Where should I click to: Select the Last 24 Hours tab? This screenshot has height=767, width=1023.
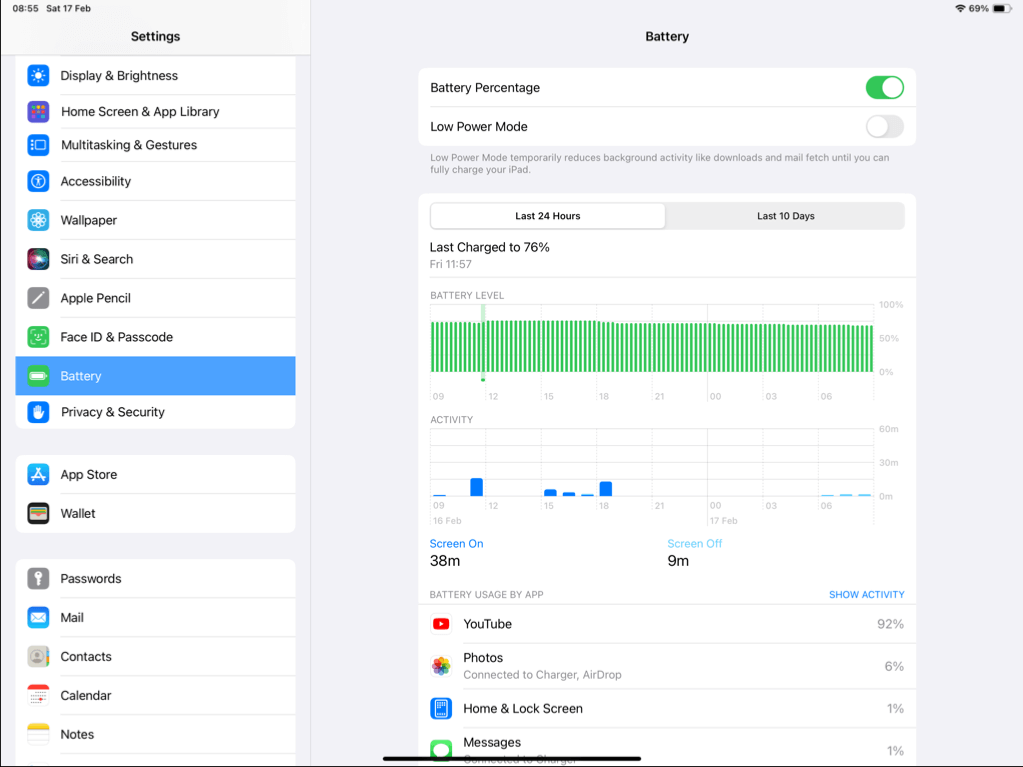pyautogui.click(x=548, y=216)
